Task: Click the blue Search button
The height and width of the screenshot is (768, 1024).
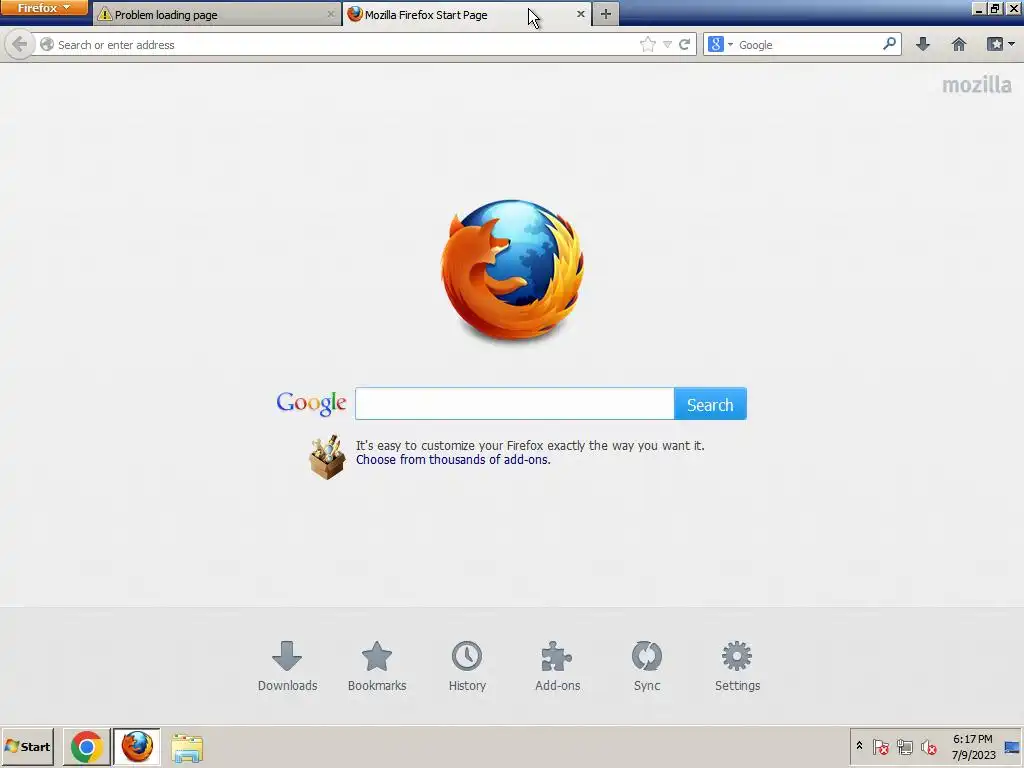Action: (710, 404)
